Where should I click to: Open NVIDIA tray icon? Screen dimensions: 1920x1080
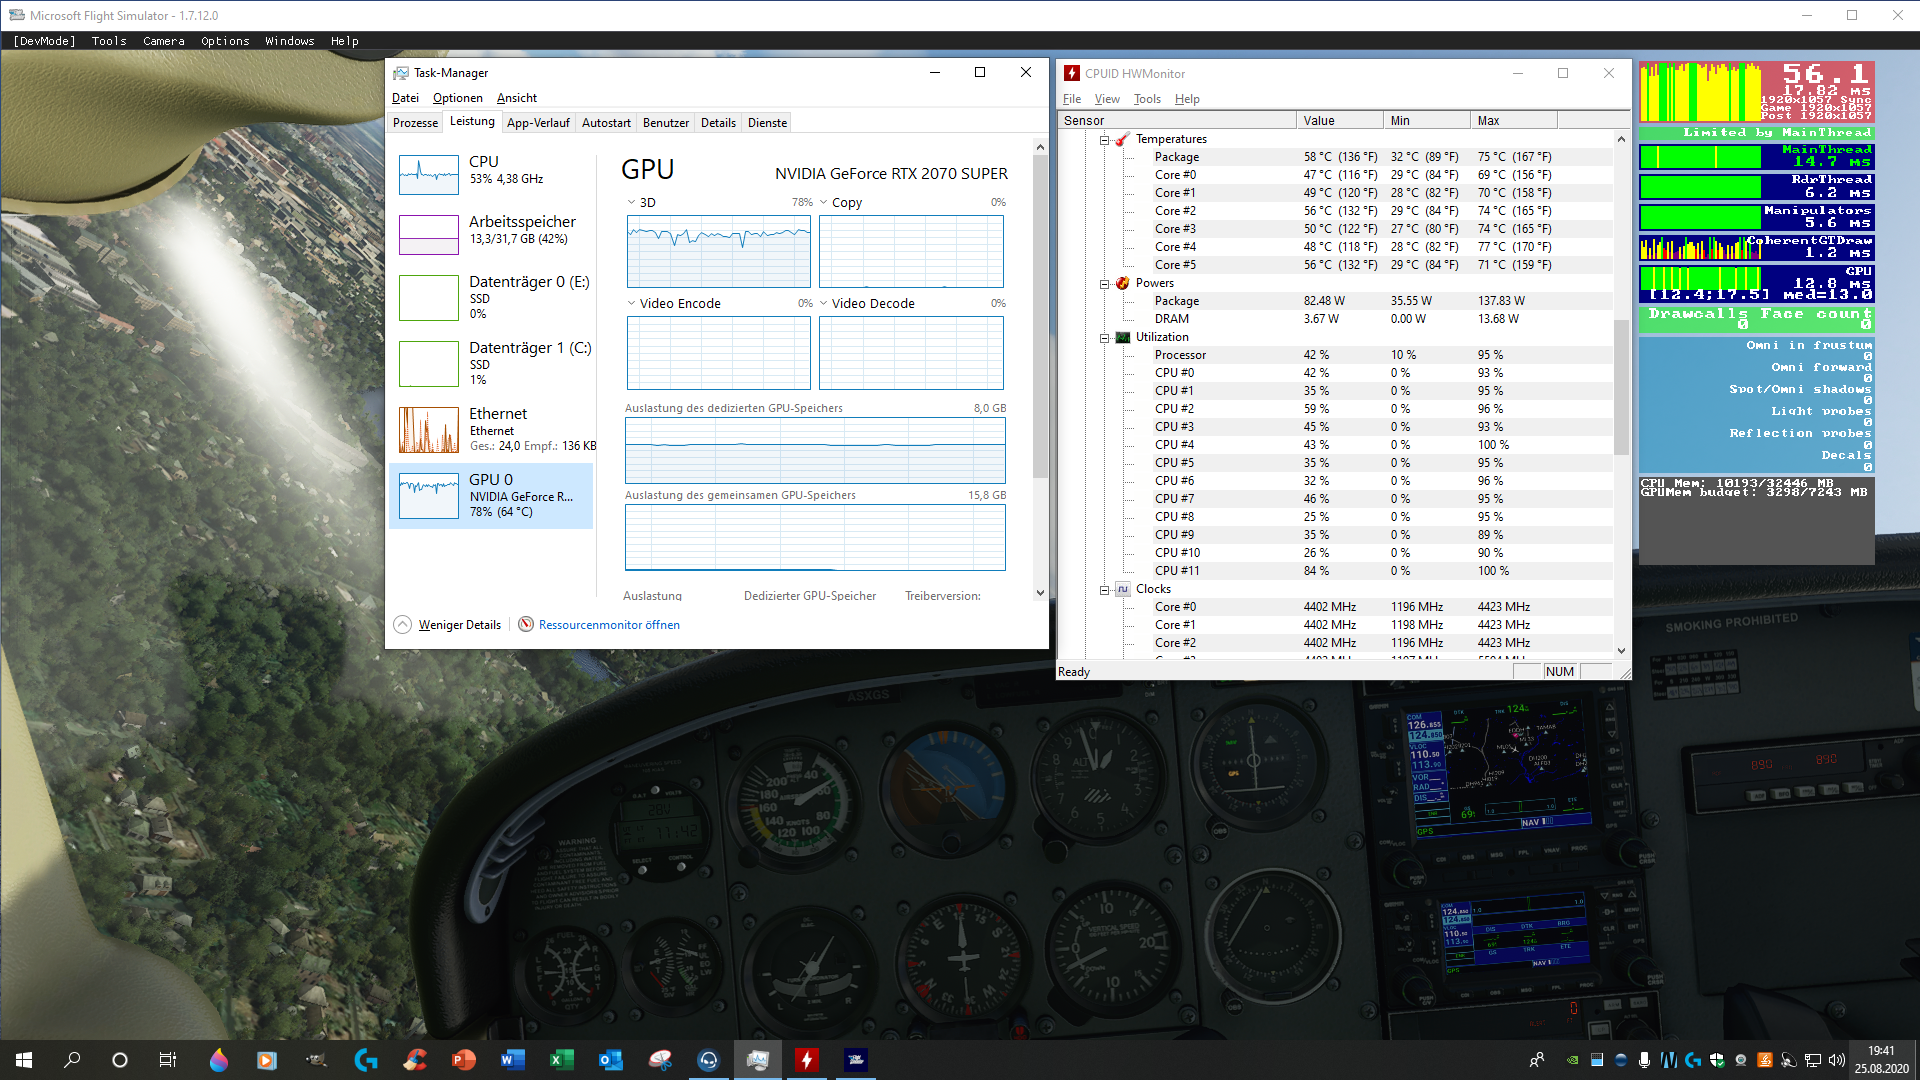[x=1573, y=1060]
